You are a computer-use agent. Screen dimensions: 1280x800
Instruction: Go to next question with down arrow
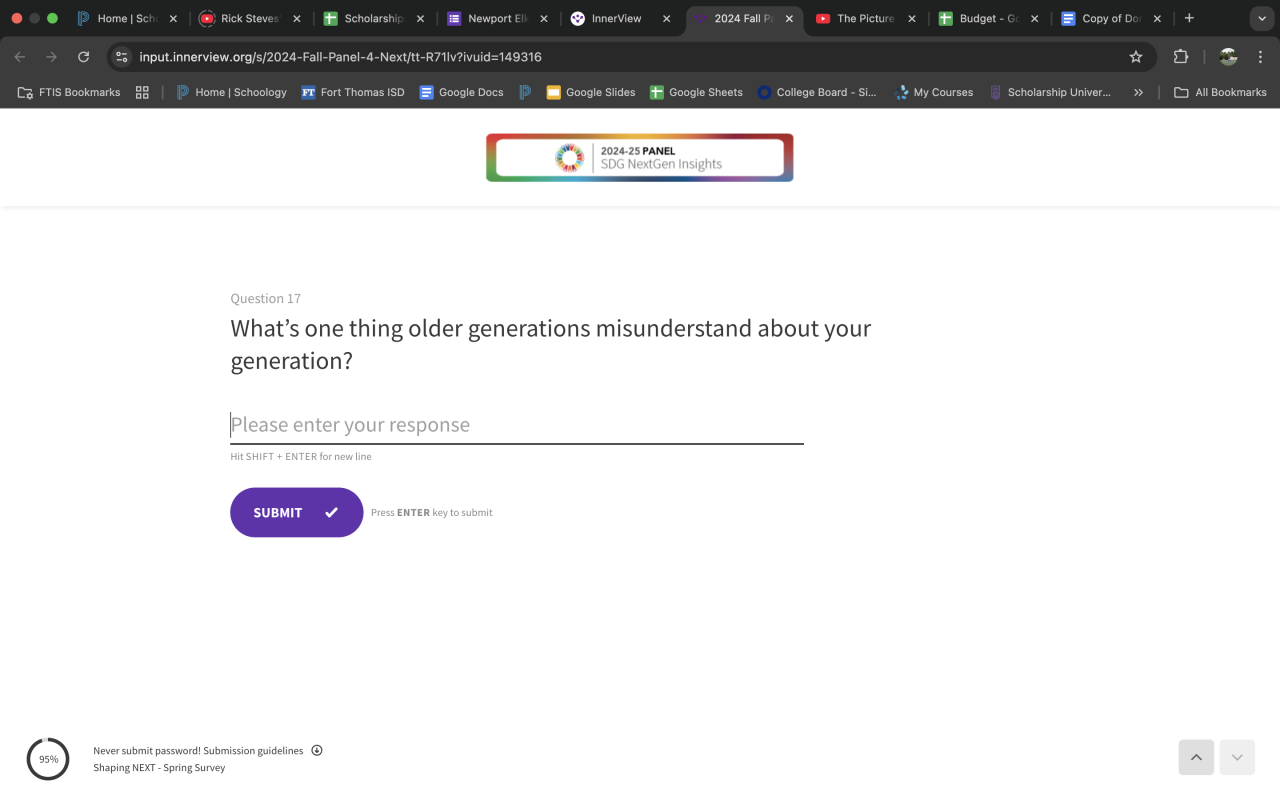1237,757
